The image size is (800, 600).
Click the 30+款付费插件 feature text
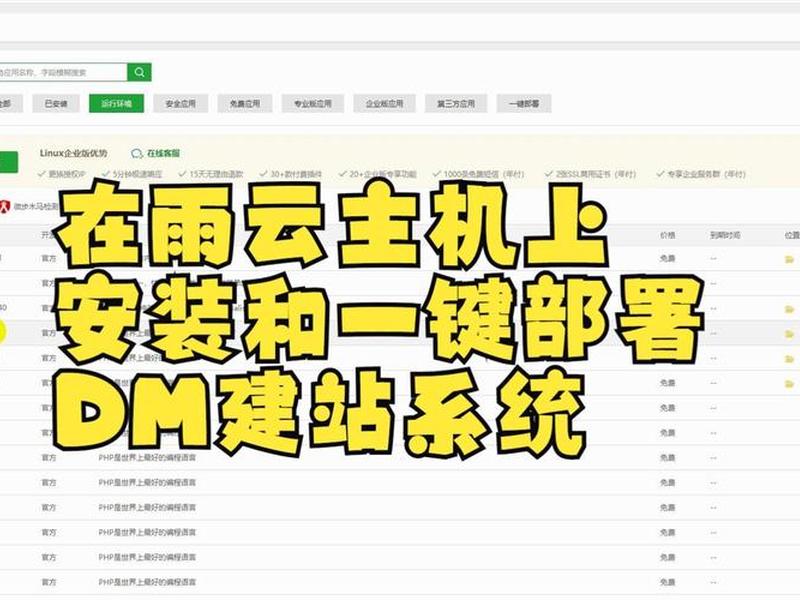(x=296, y=174)
